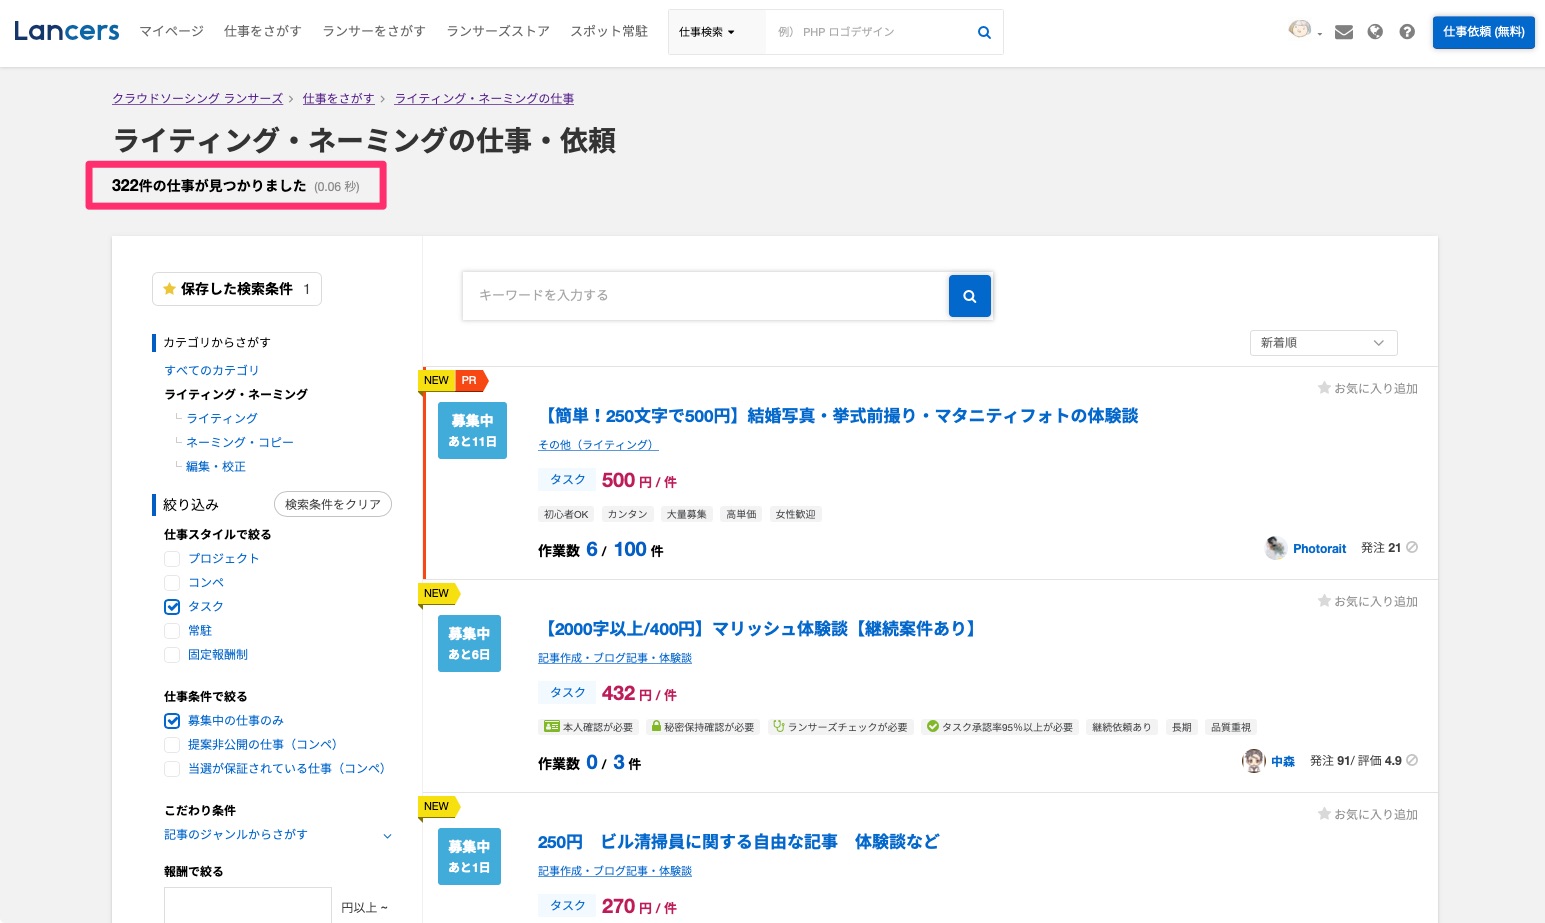This screenshot has height=923, width=1545.
Task: Click the 本人確認が必要 tag icon
Action: tap(551, 727)
